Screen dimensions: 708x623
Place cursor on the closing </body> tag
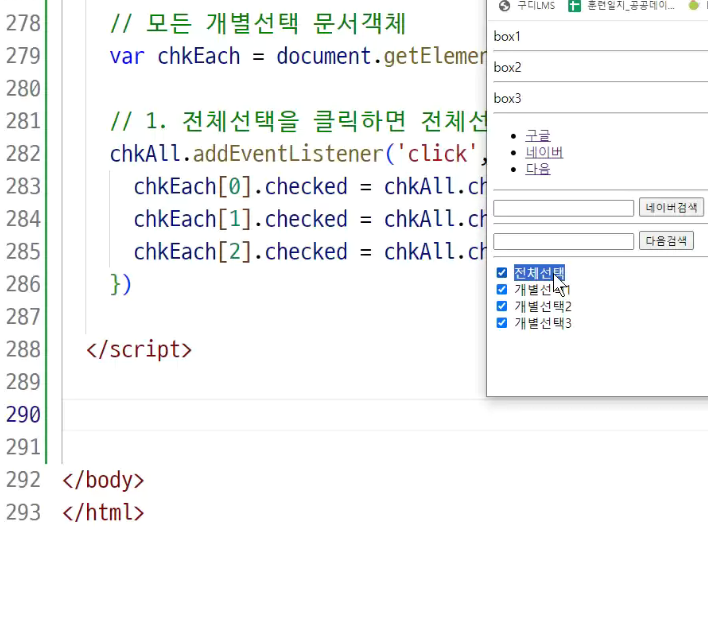click(103, 480)
